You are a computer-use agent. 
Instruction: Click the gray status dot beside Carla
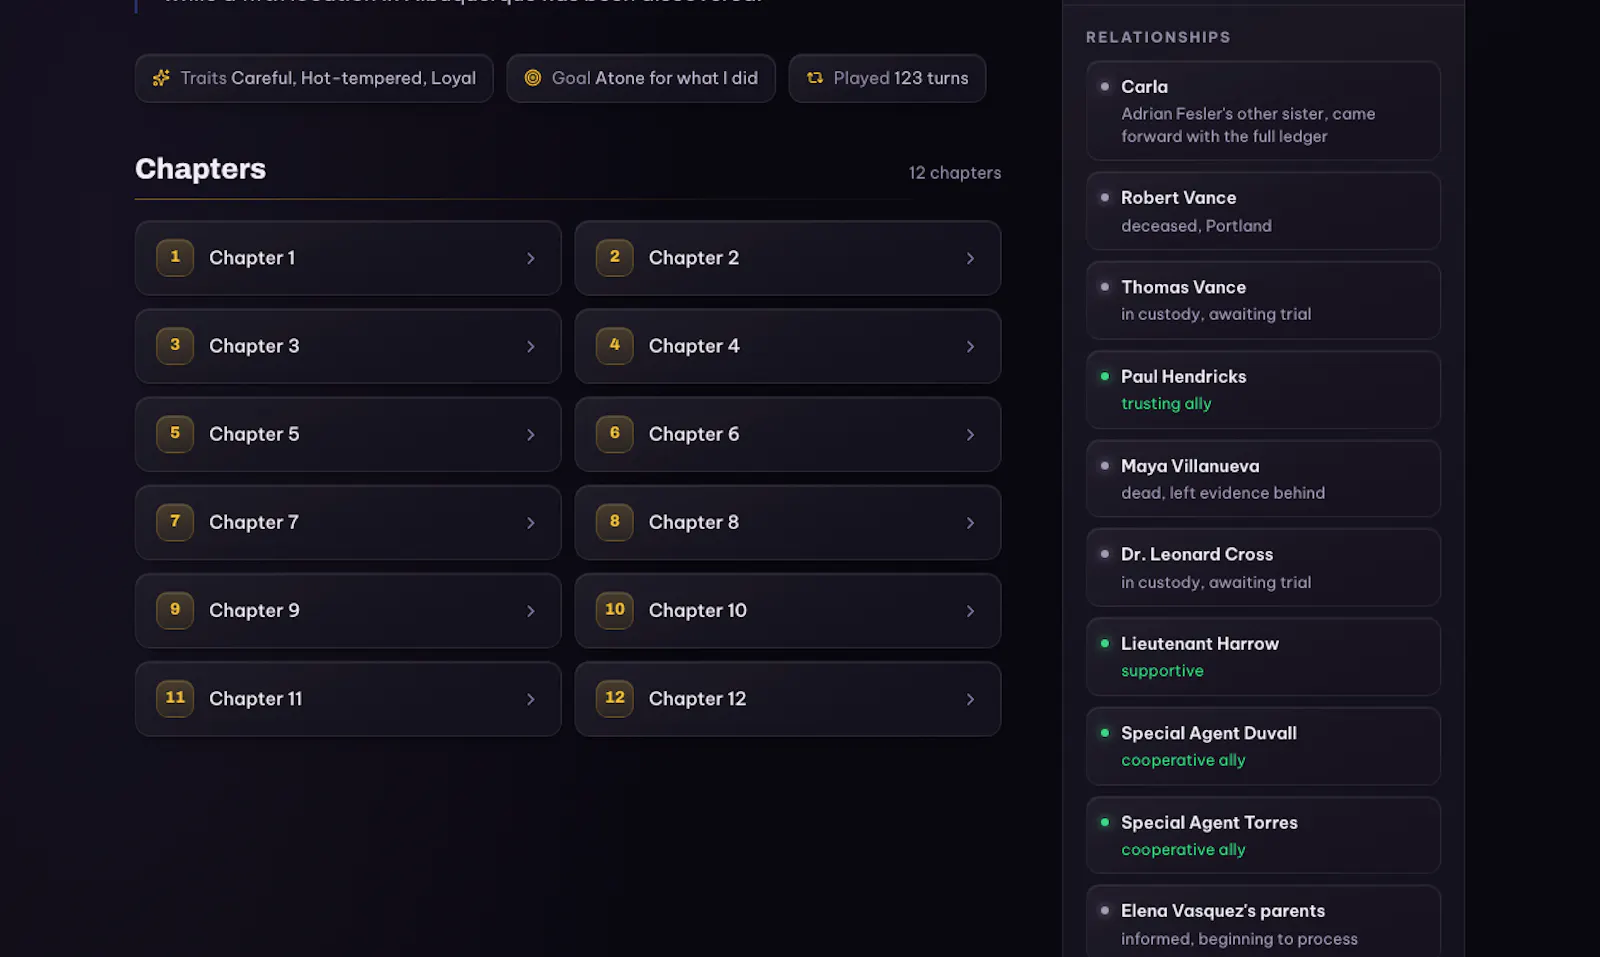point(1105,86)
